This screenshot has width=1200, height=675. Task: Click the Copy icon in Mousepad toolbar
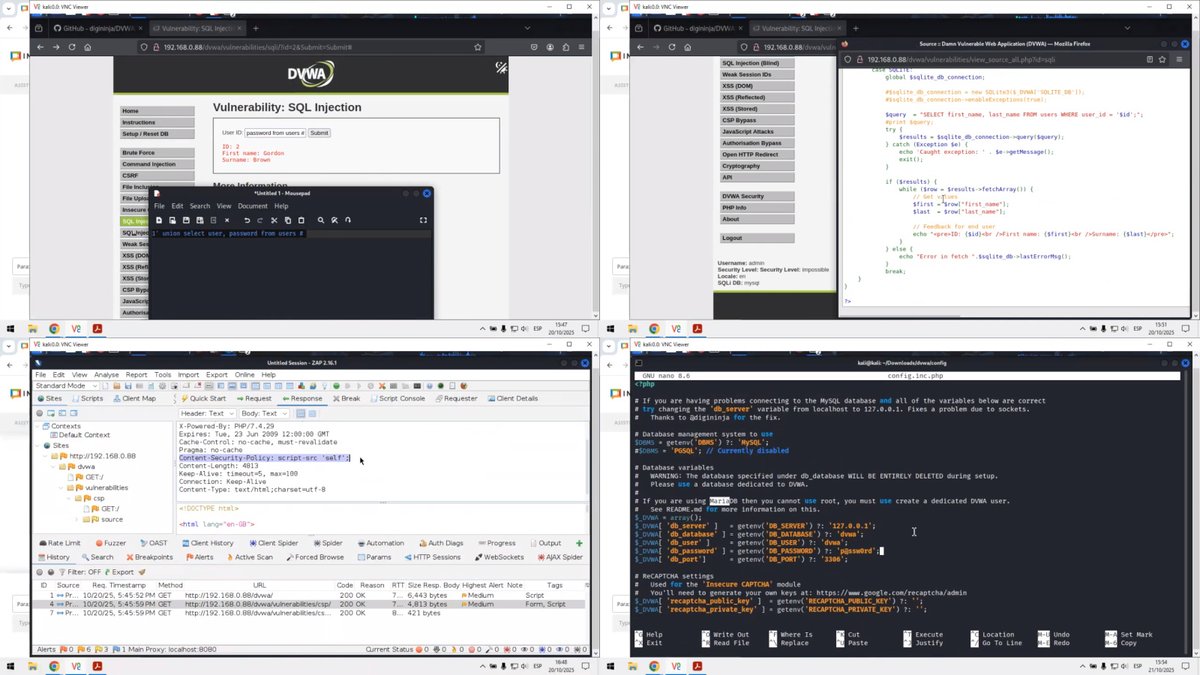288,220
